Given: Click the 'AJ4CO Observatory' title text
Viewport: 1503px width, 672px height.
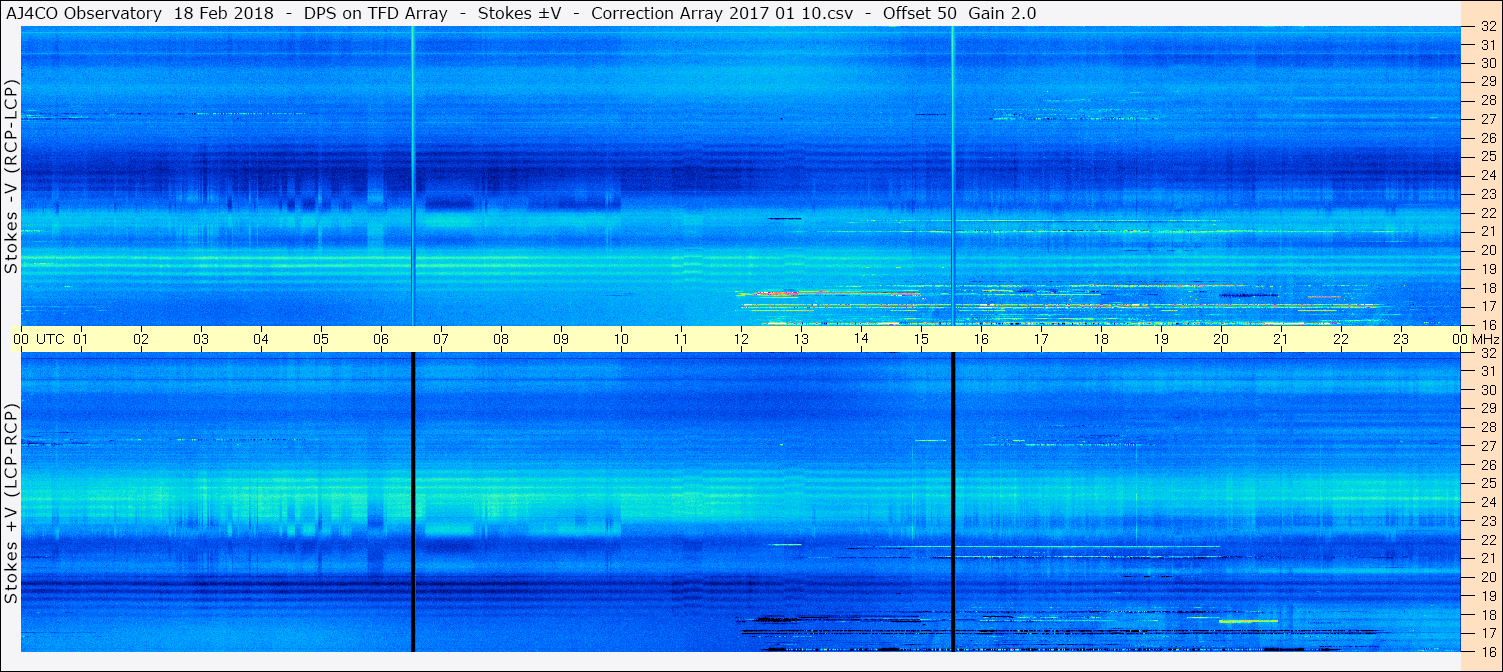Looking at the screenshot, I should point(86,13).
